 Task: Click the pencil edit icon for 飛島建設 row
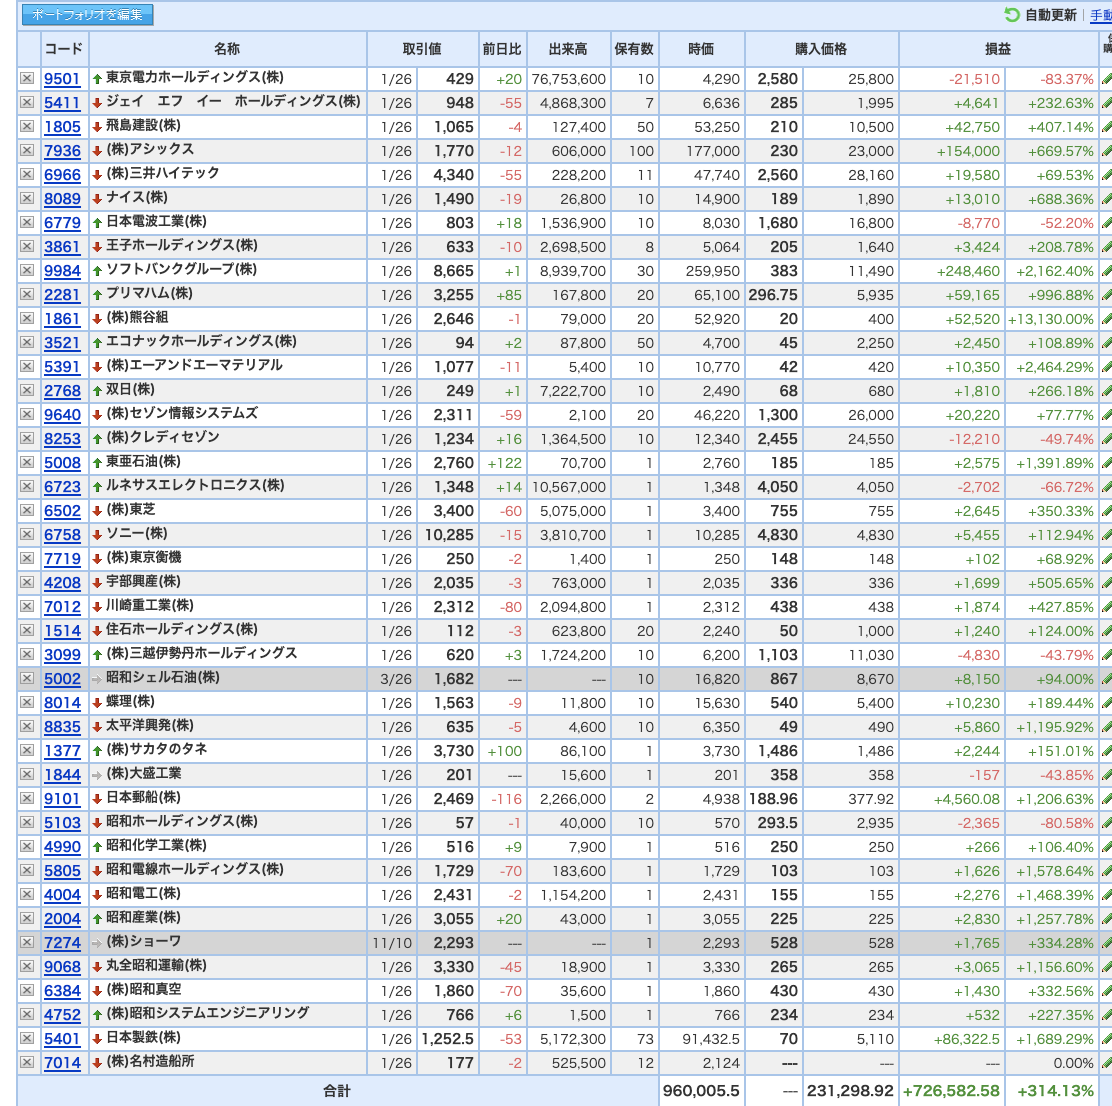1106,127
